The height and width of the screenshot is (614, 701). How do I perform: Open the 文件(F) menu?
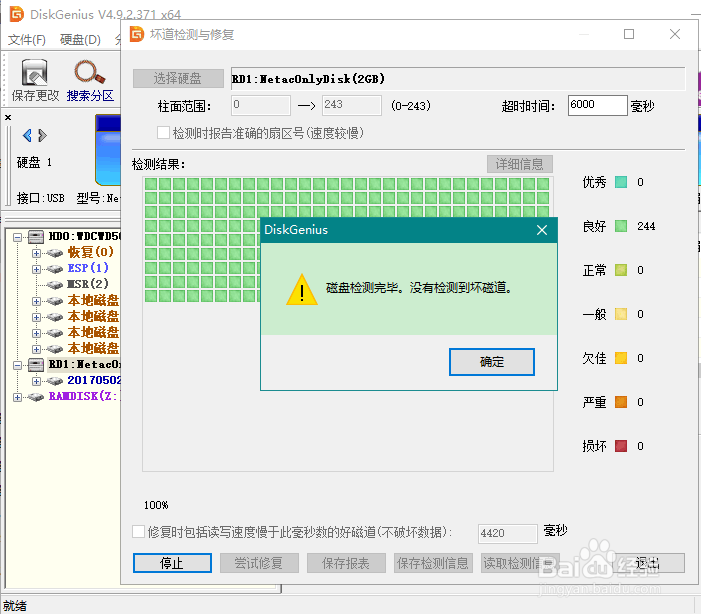27,39
